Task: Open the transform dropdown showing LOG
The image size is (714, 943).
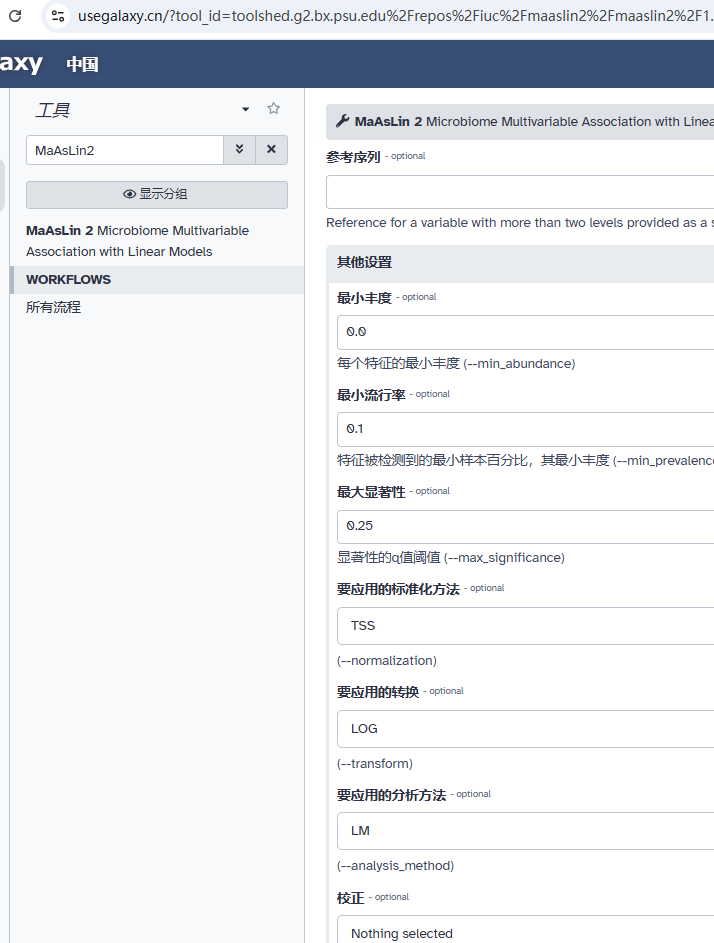Action: pos(526,728)
